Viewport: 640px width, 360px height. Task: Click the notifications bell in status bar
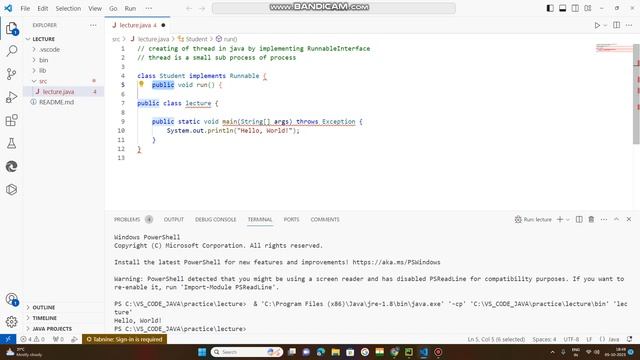pos(630,339)
